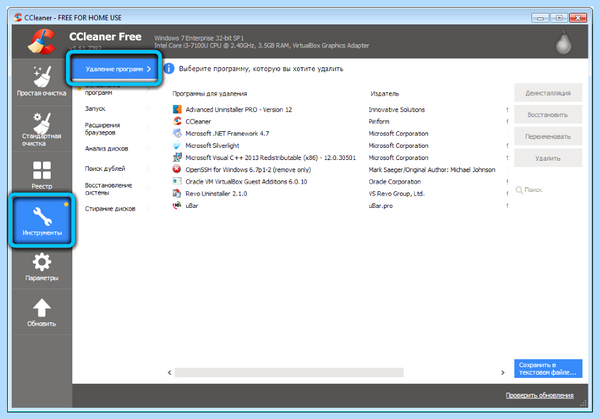Click Восстановить button

548,115
